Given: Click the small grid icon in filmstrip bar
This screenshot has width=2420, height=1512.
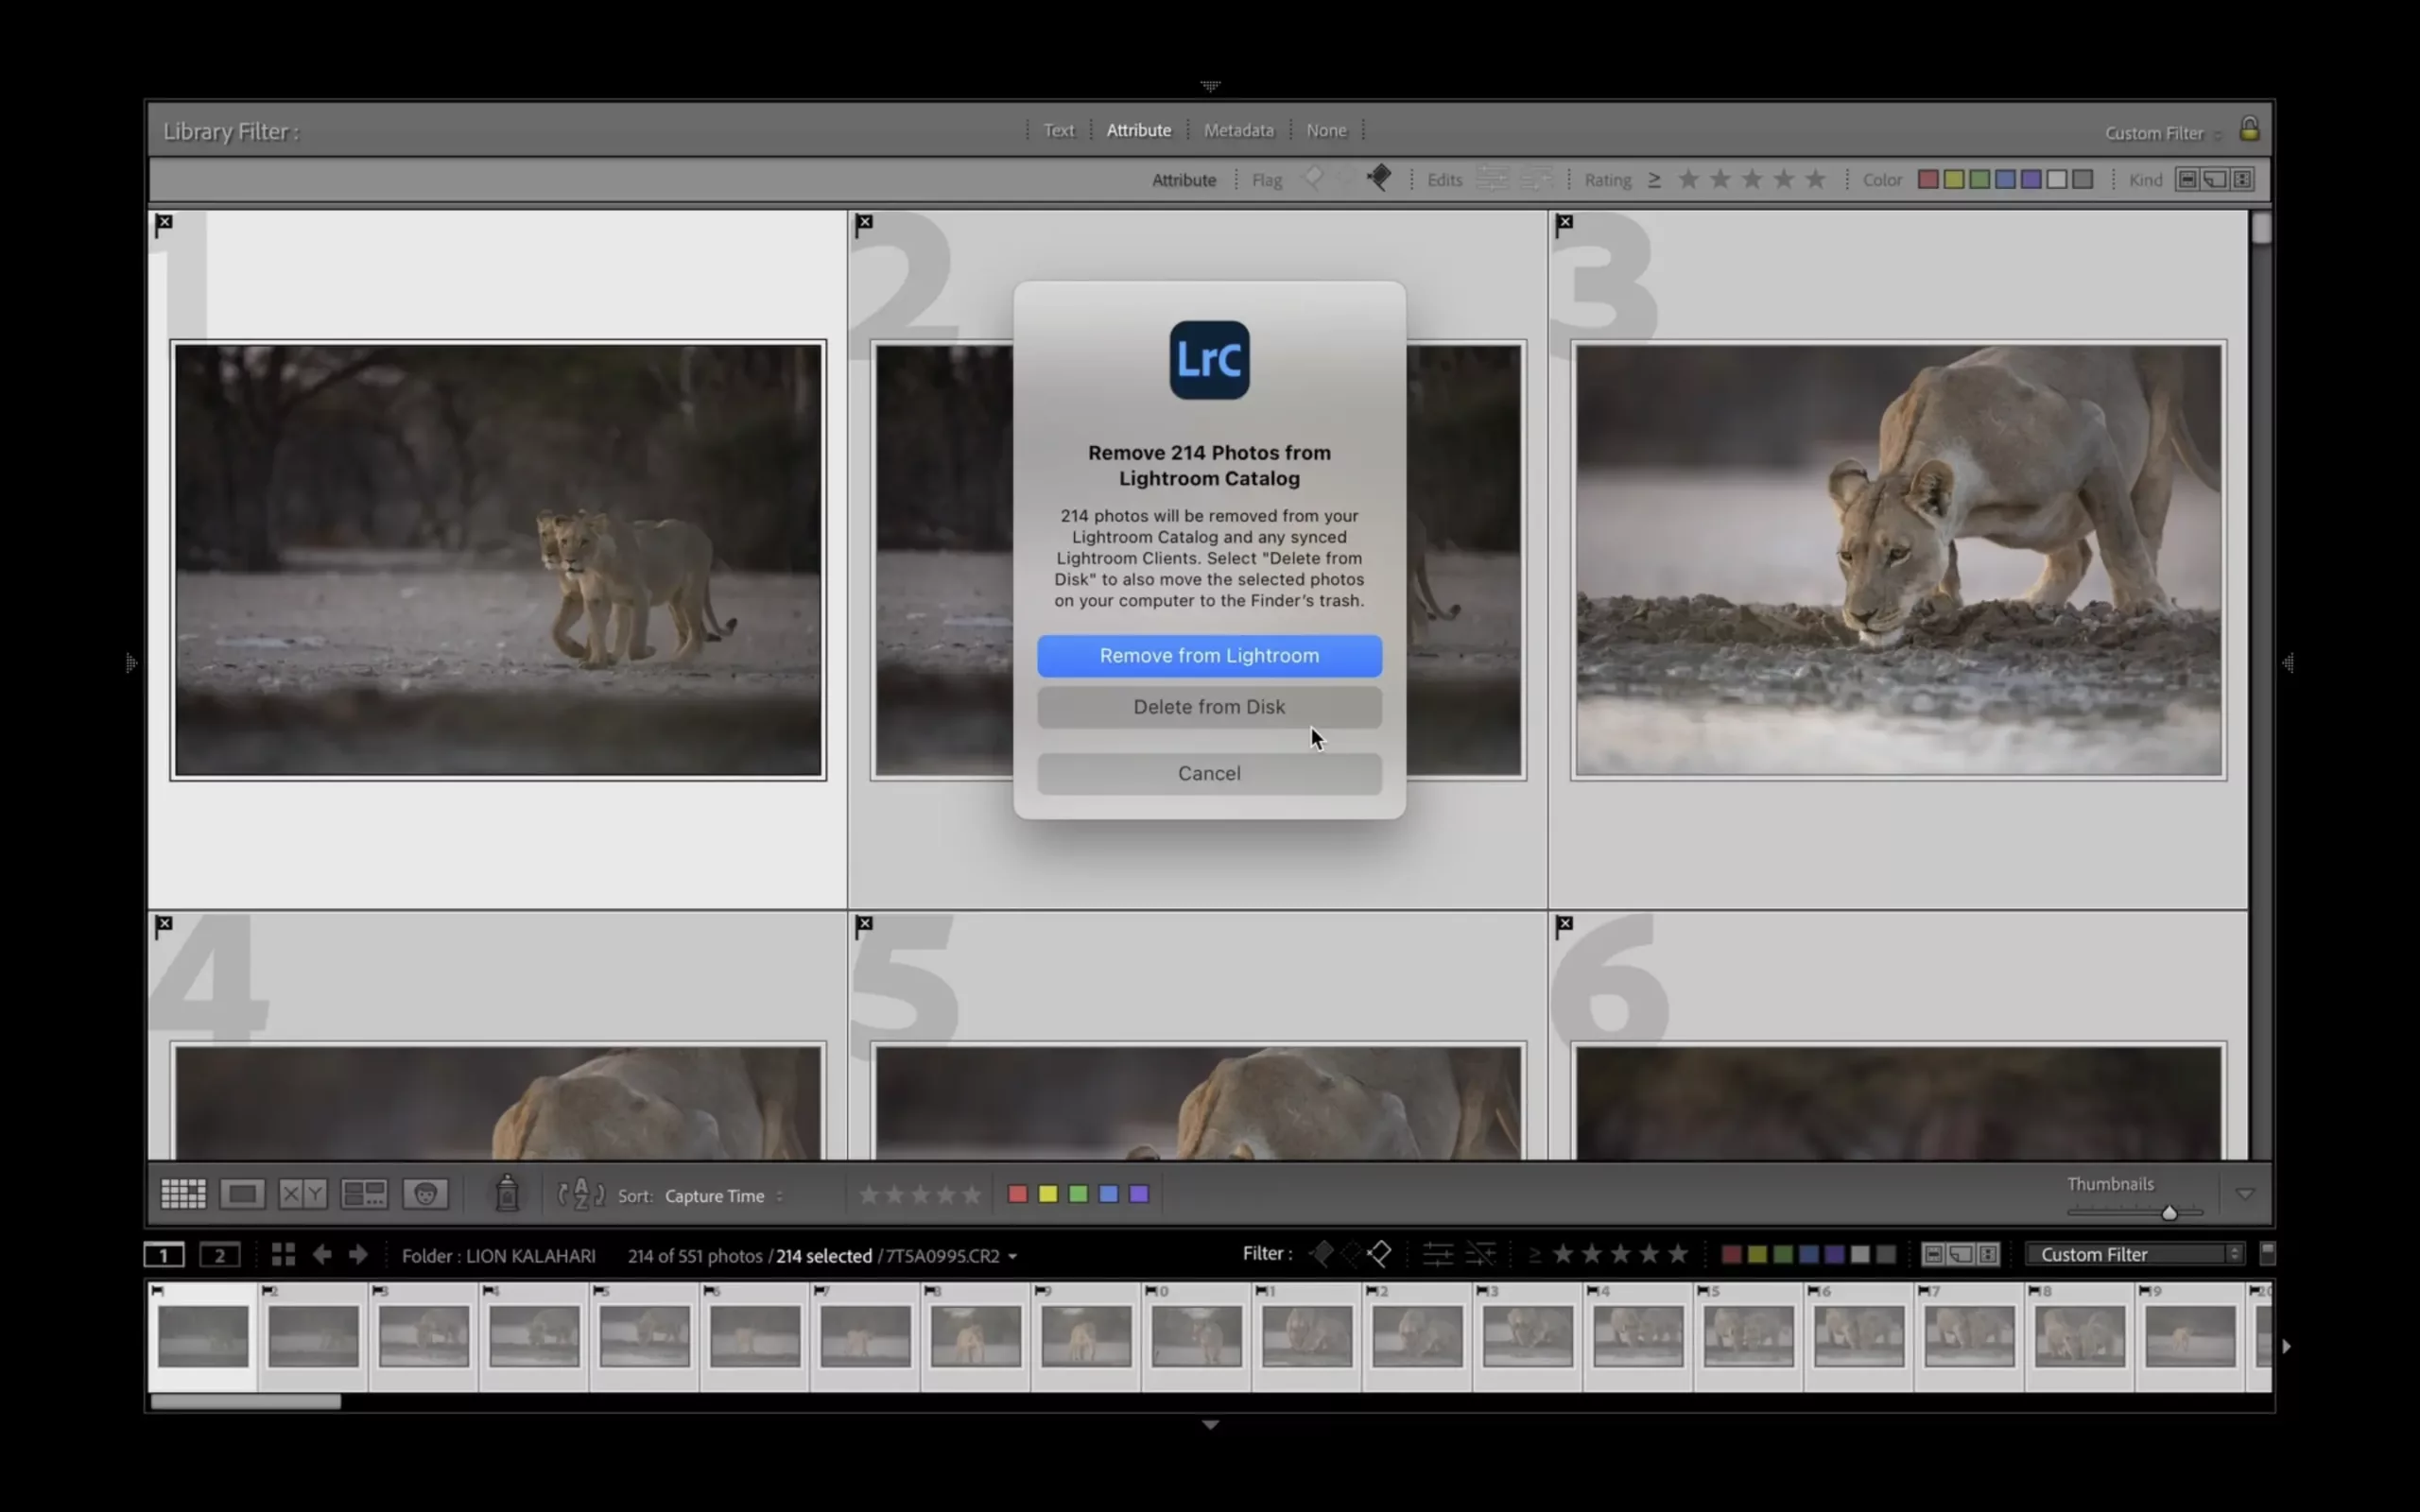Looking at the screenshot, I should [x=283, y=1254].
